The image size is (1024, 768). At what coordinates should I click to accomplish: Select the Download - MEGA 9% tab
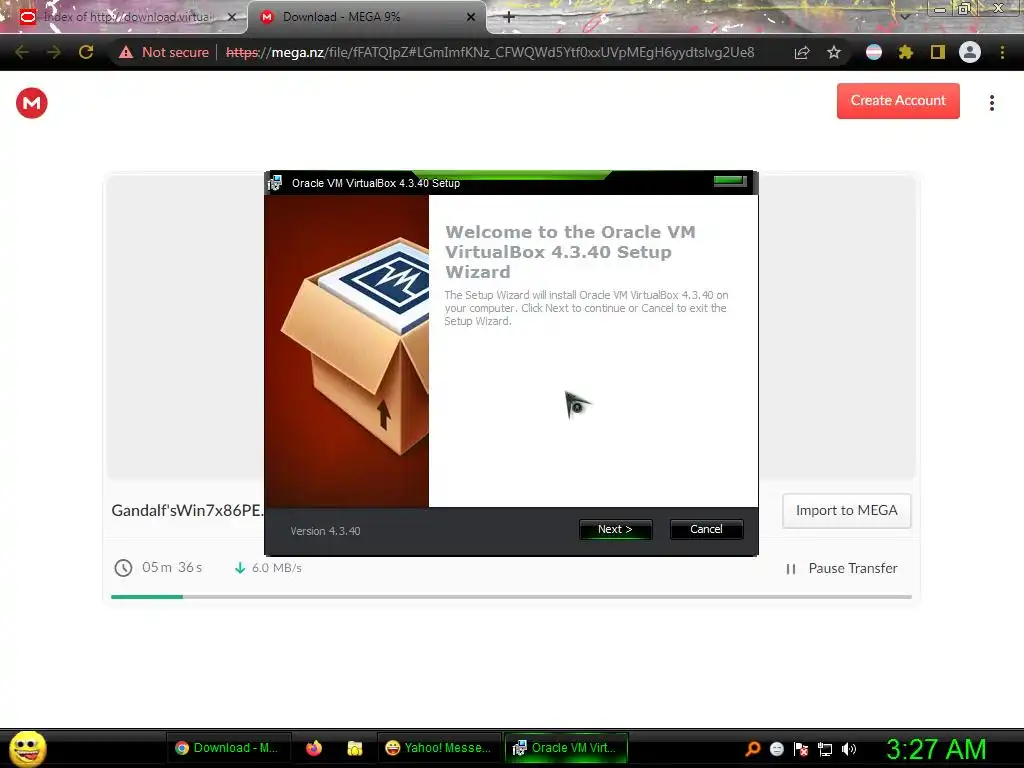[366, 17]
